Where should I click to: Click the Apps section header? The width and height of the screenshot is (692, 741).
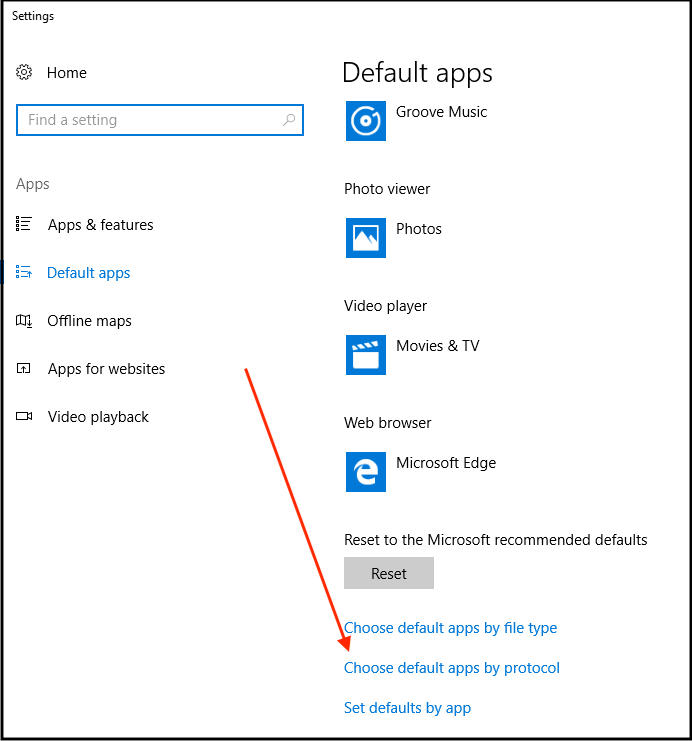pos(33,184)
